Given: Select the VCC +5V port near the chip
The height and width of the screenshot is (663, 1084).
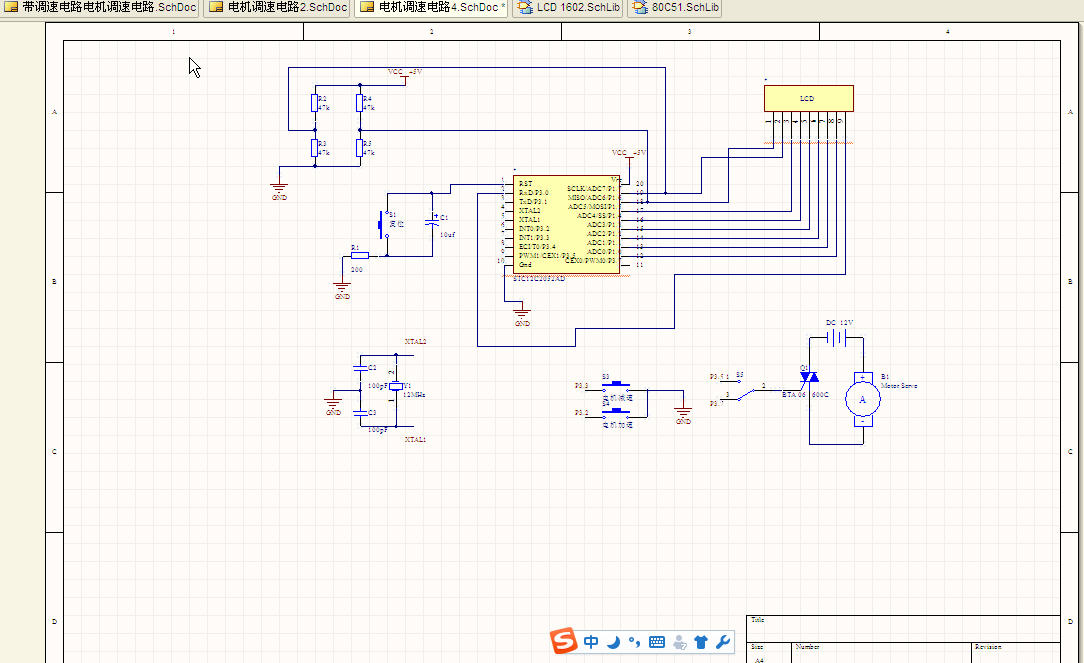Looking at the screenshot, I should tap(629, 156).
